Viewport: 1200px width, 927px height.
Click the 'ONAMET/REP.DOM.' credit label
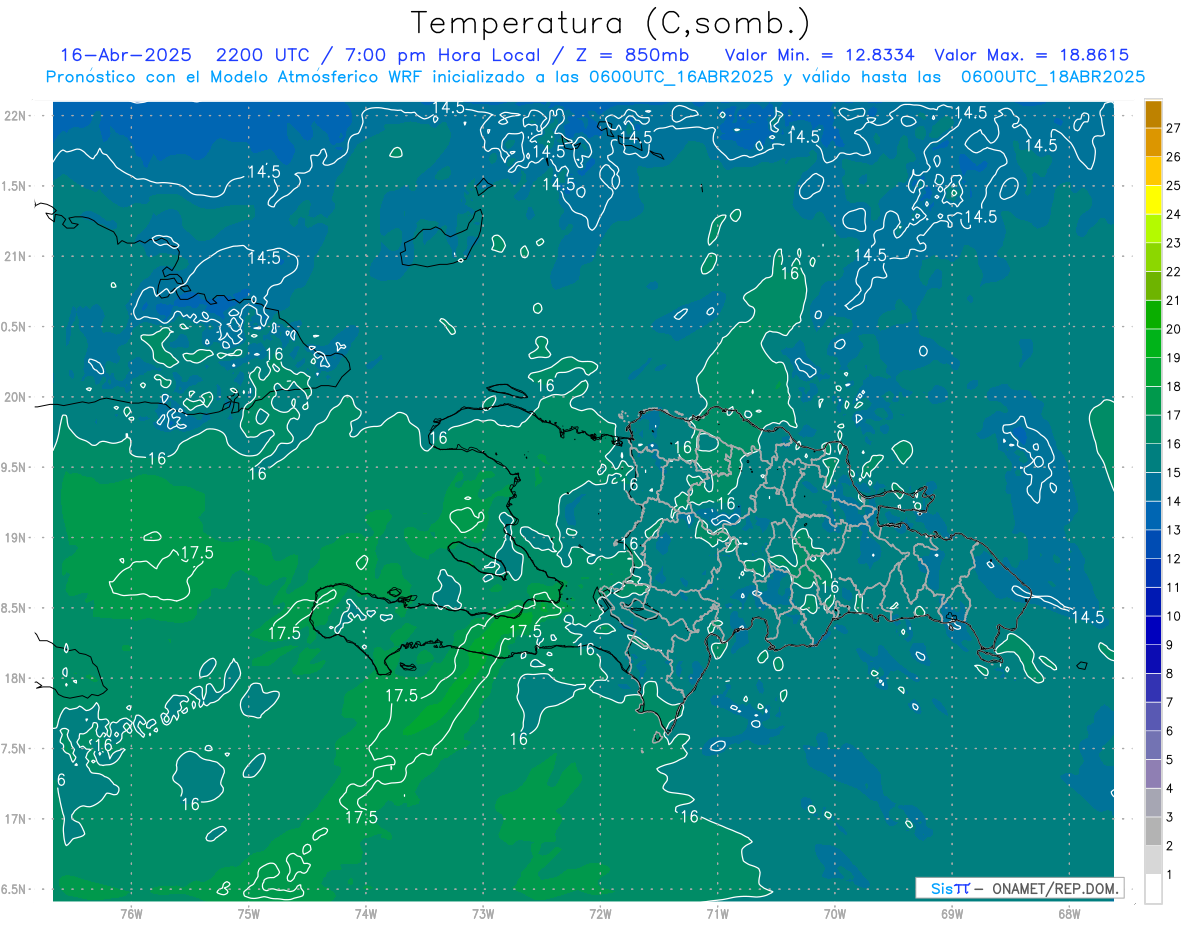pyautogui.click(x=1056, y=888)
